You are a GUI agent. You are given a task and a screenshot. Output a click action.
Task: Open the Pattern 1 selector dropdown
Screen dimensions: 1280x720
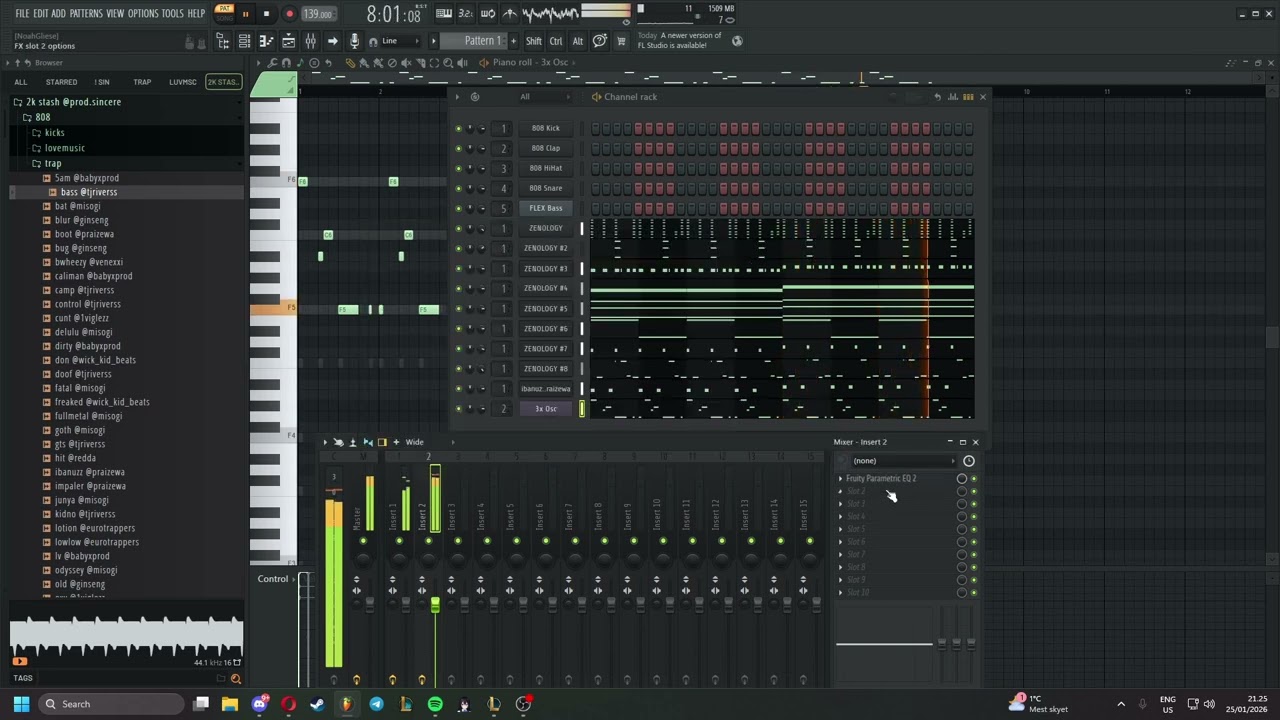pyautogui.click(x=482, y=41)
